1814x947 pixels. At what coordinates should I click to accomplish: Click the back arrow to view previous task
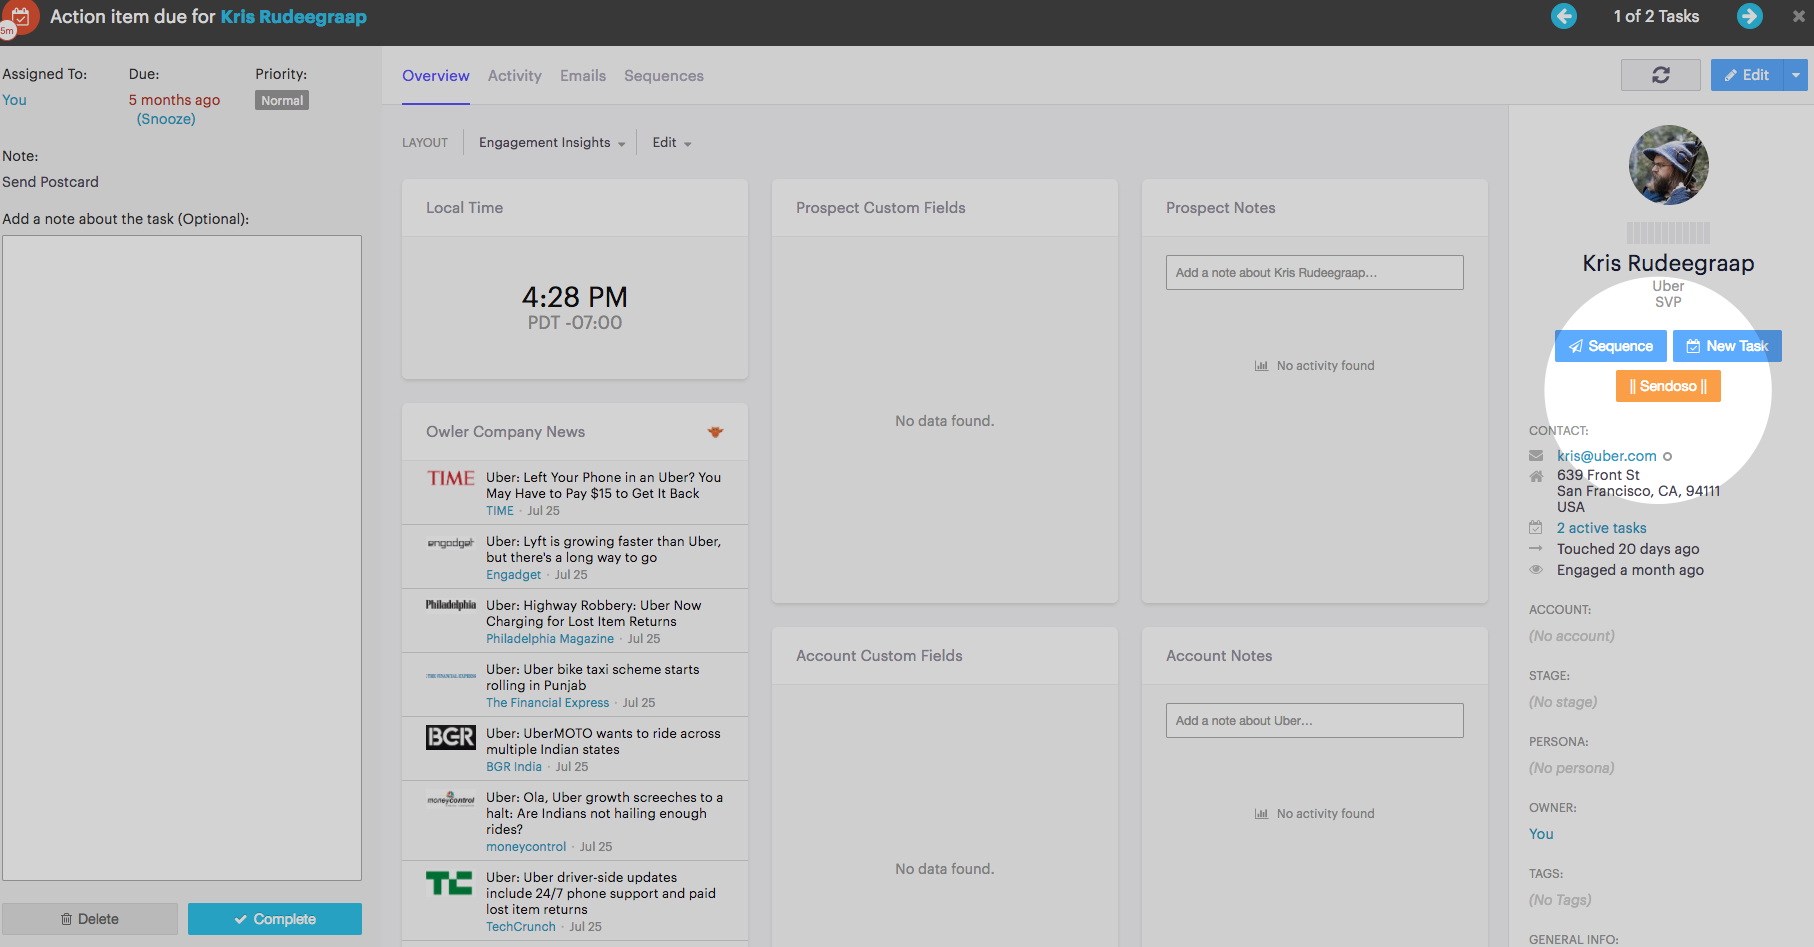click(x=1564, y=16)
